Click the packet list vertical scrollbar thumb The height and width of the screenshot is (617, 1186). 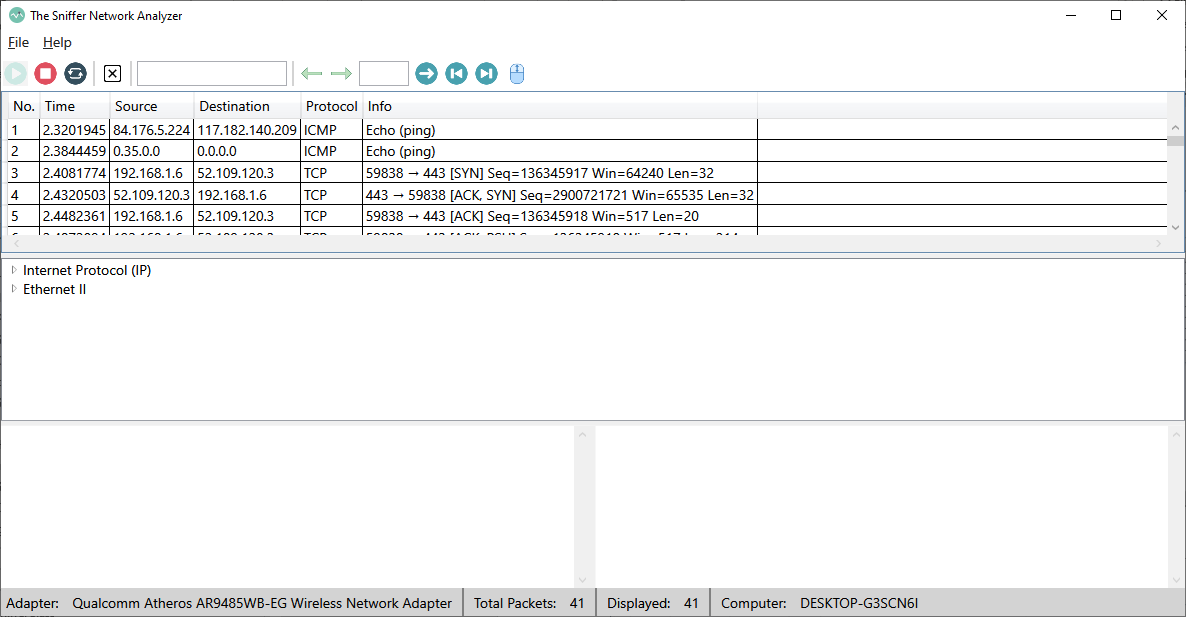click(1175, 141)
